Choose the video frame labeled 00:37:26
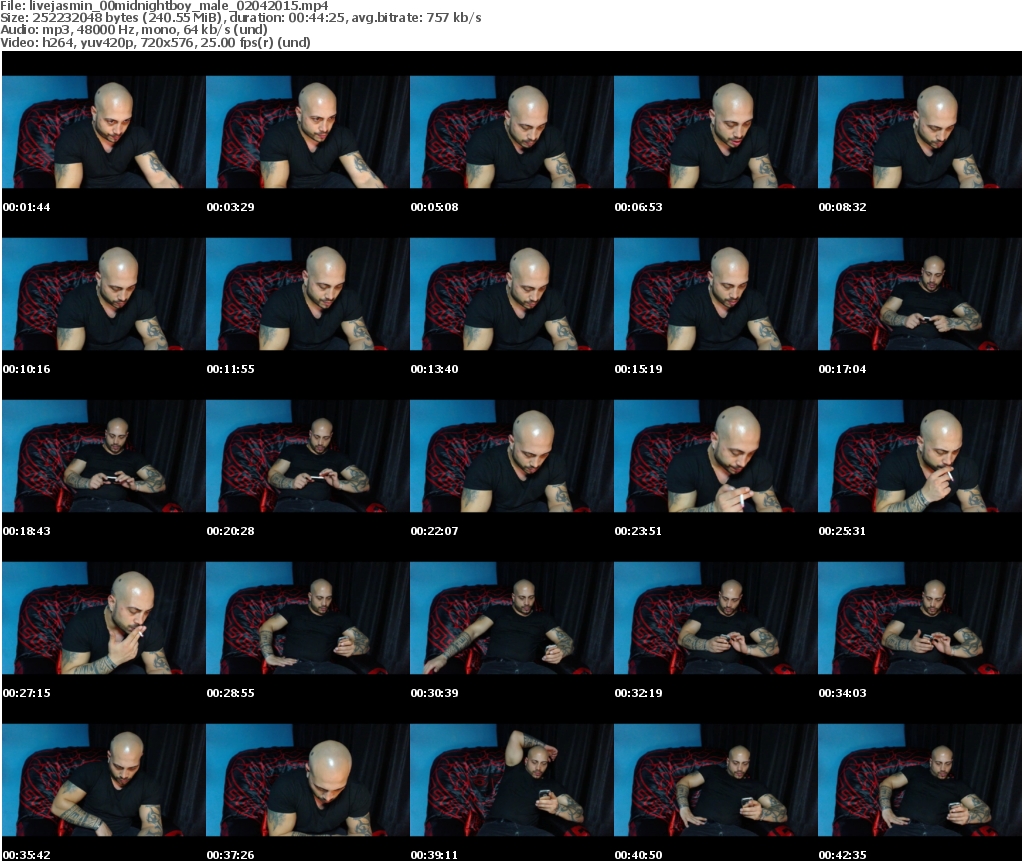Viewport: 1024px width, 861px height. 308,780
